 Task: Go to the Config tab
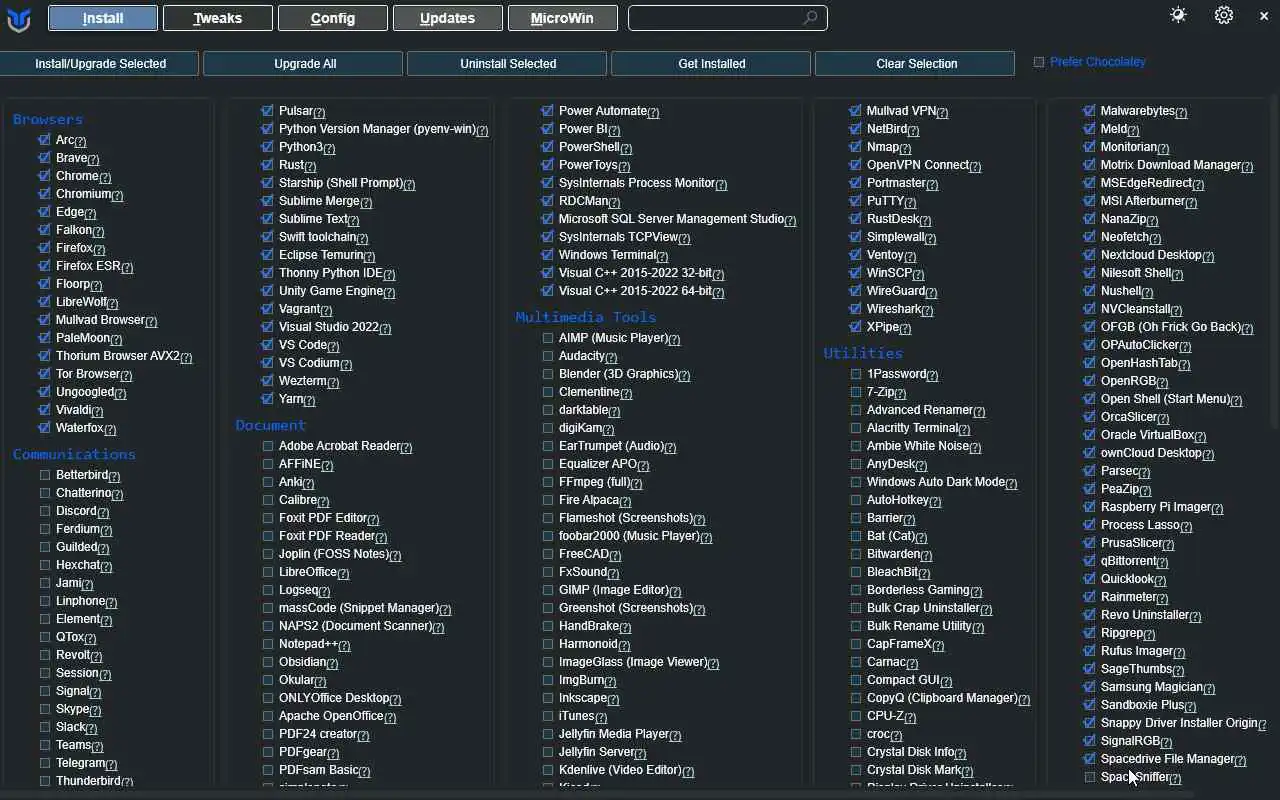click(x=333, y=18)
